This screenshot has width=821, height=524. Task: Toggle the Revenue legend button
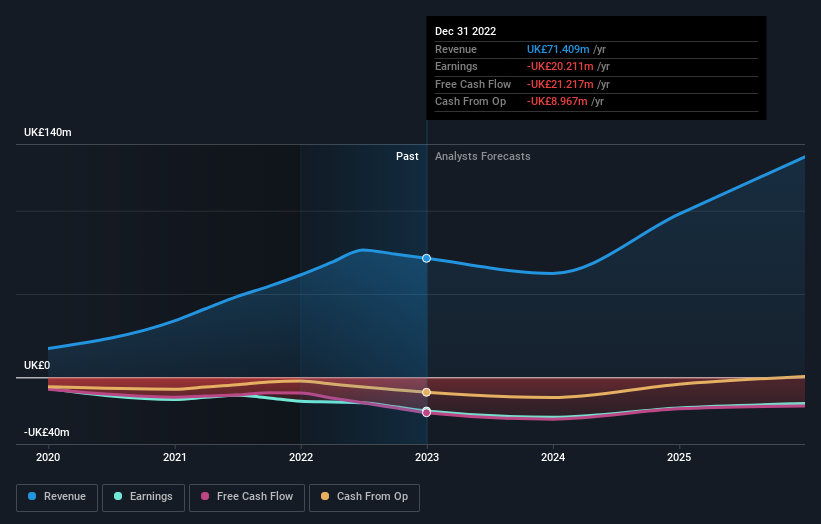point(57,497)
